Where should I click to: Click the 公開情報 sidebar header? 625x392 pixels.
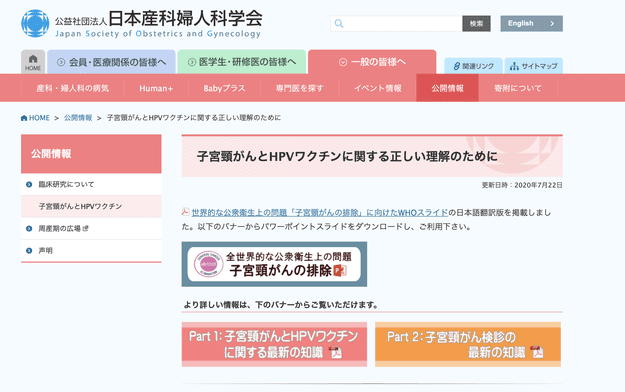click(x=91, y=154)
